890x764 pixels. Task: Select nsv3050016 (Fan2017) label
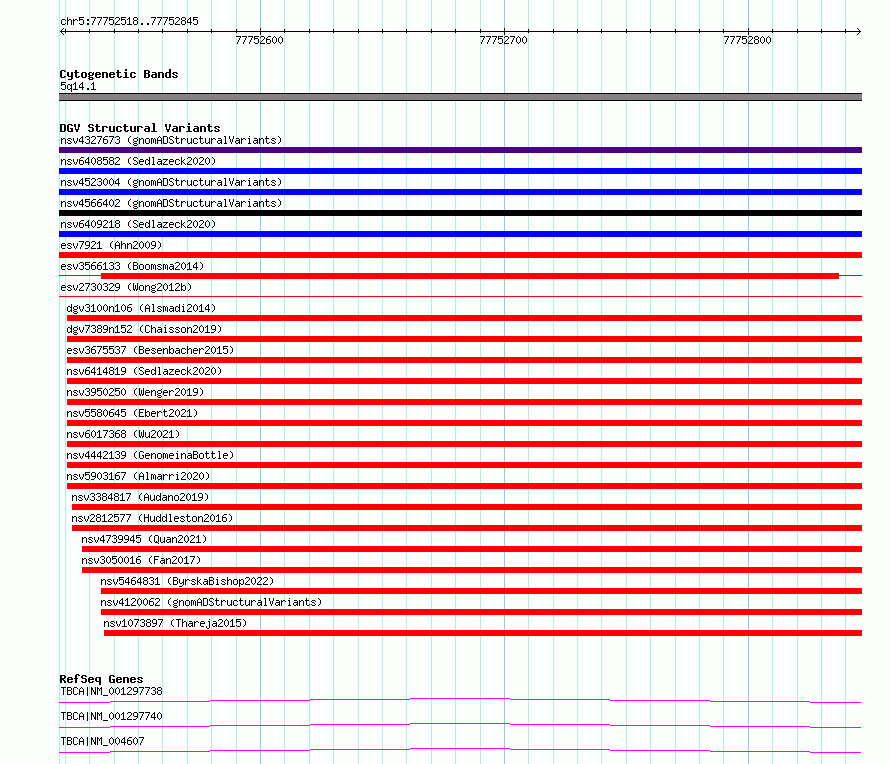[x=141, y=560]
